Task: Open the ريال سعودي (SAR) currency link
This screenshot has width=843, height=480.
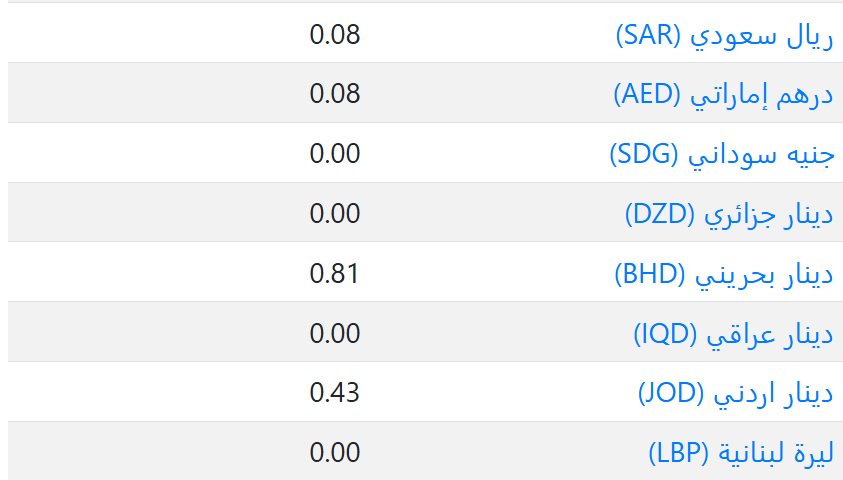Action: click(724, 35)
